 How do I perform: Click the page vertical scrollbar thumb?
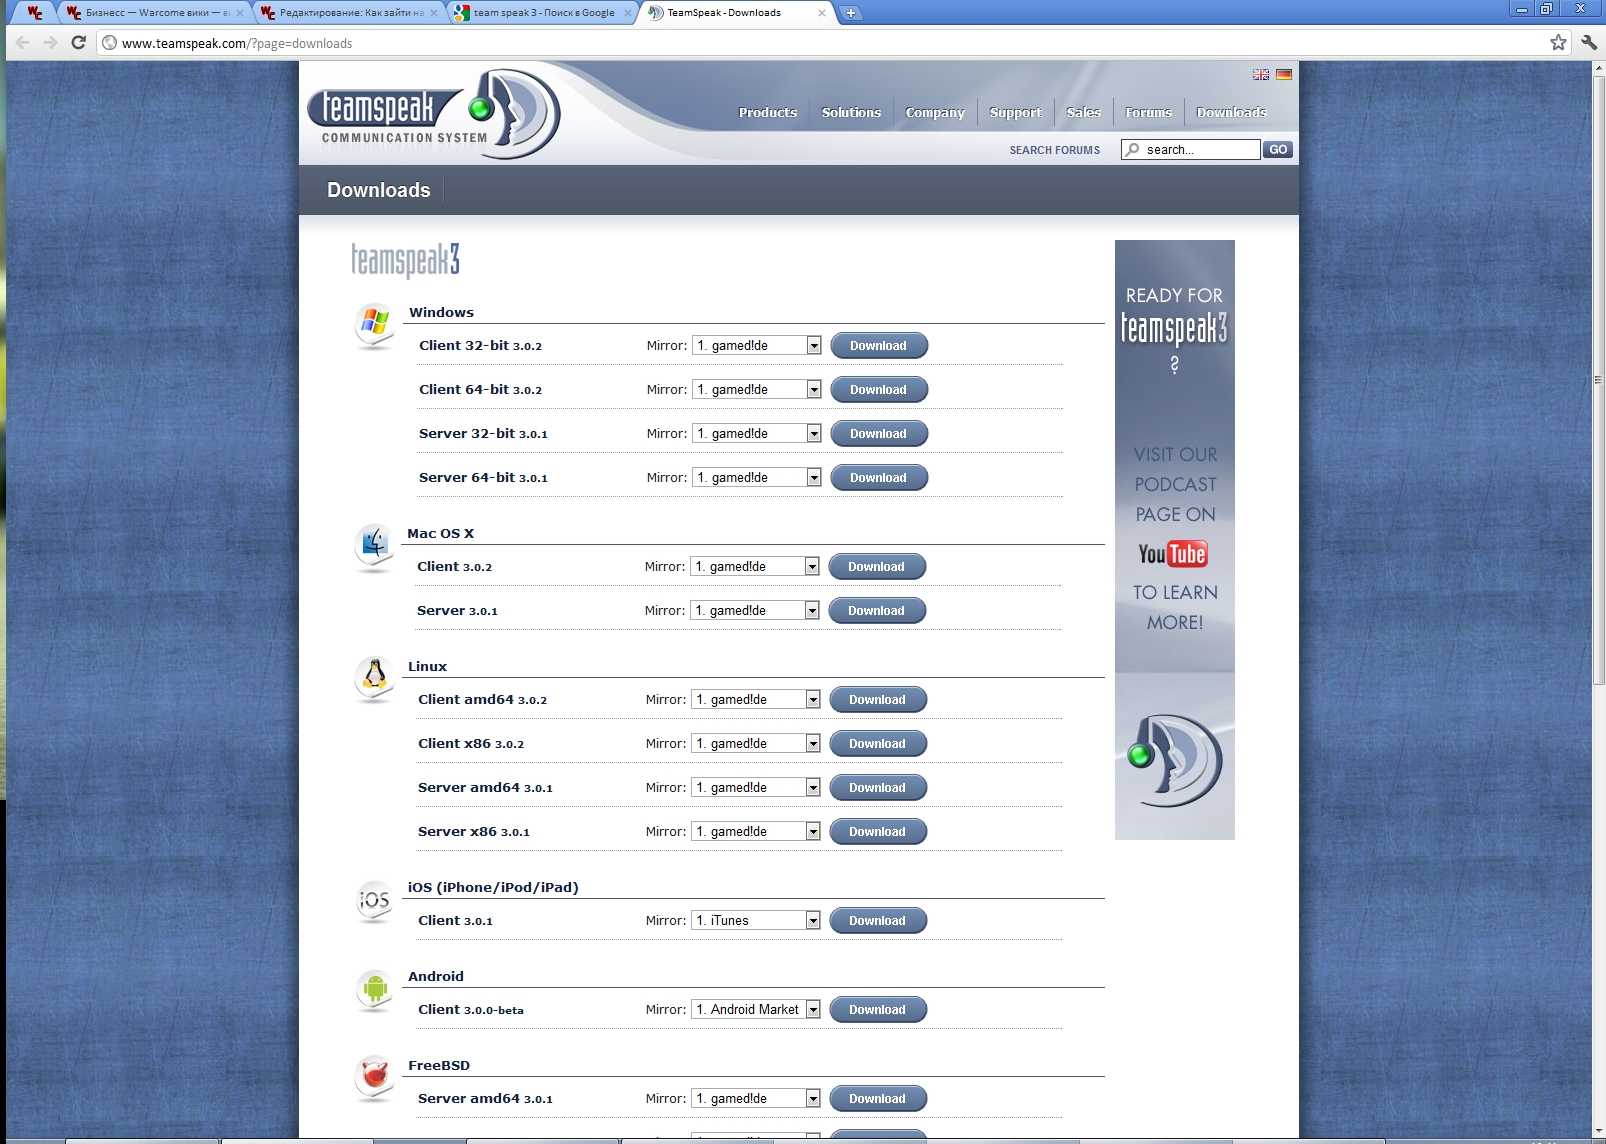click(x=1598, y=380)
